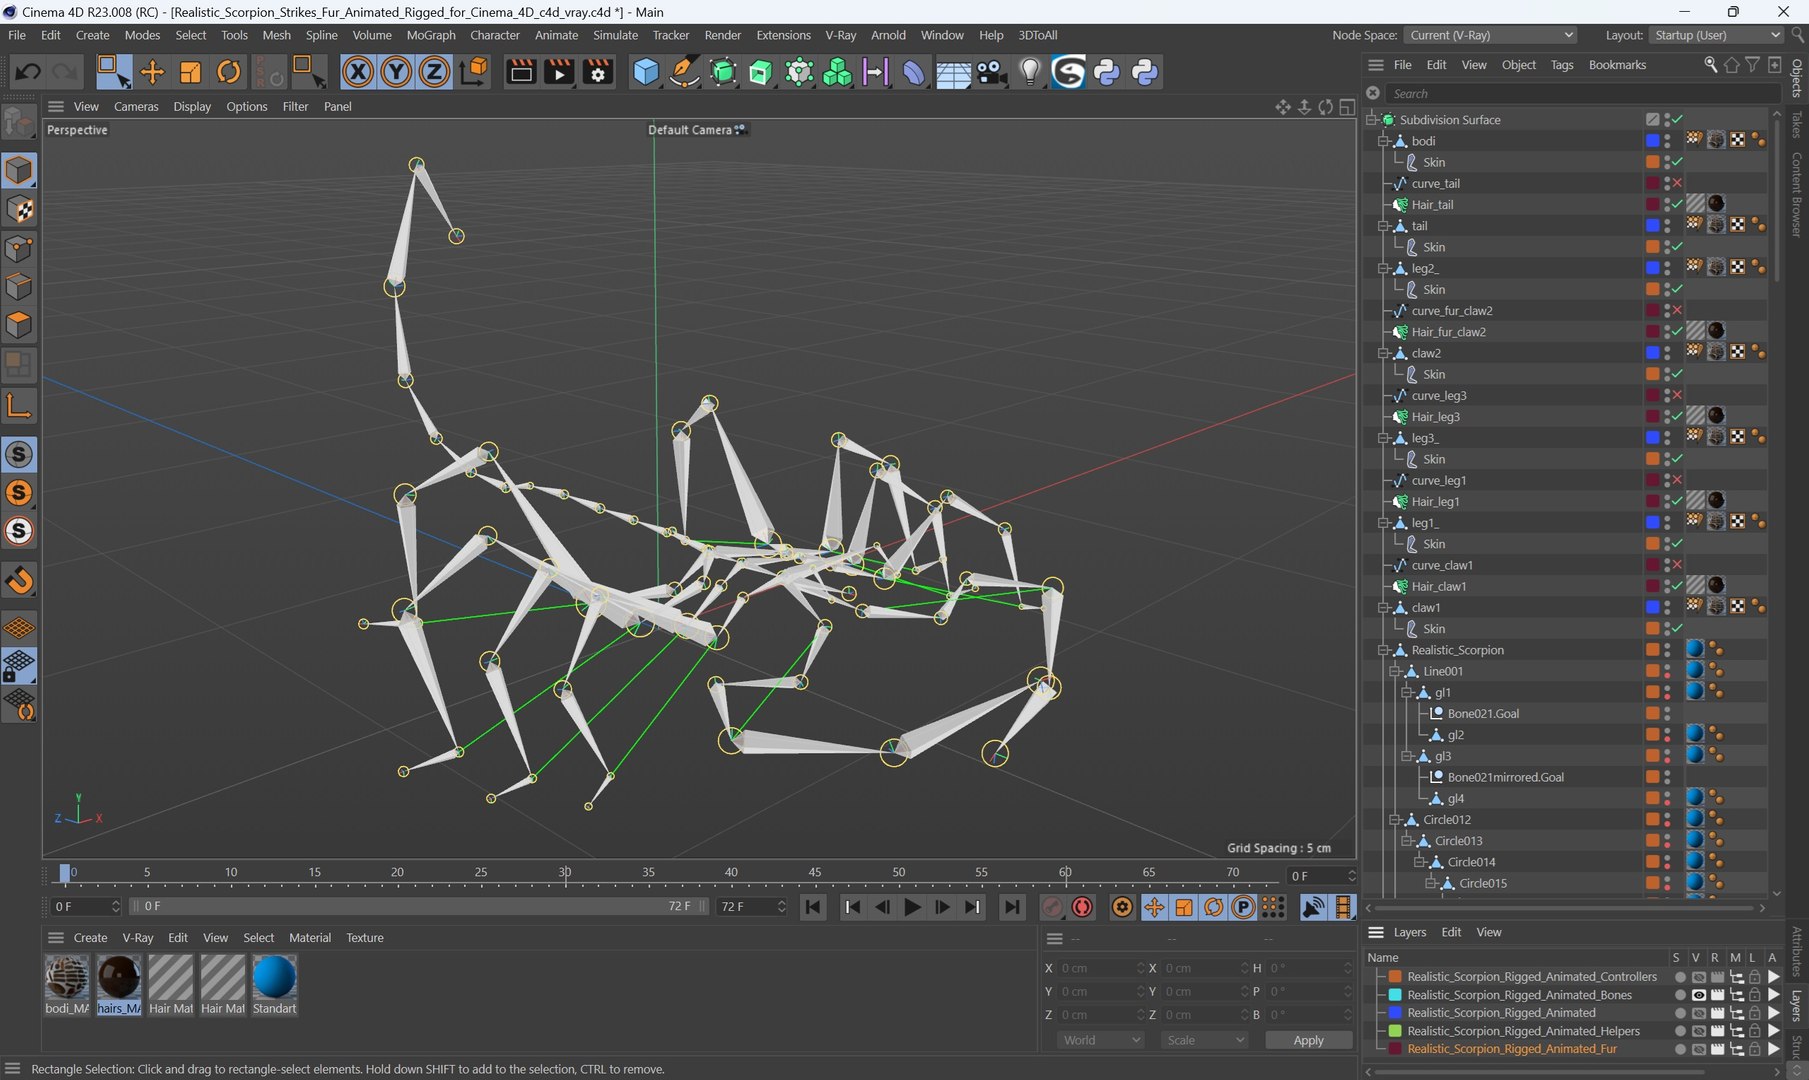
Task: Click the Floor grid object icon
Action: 952,74
